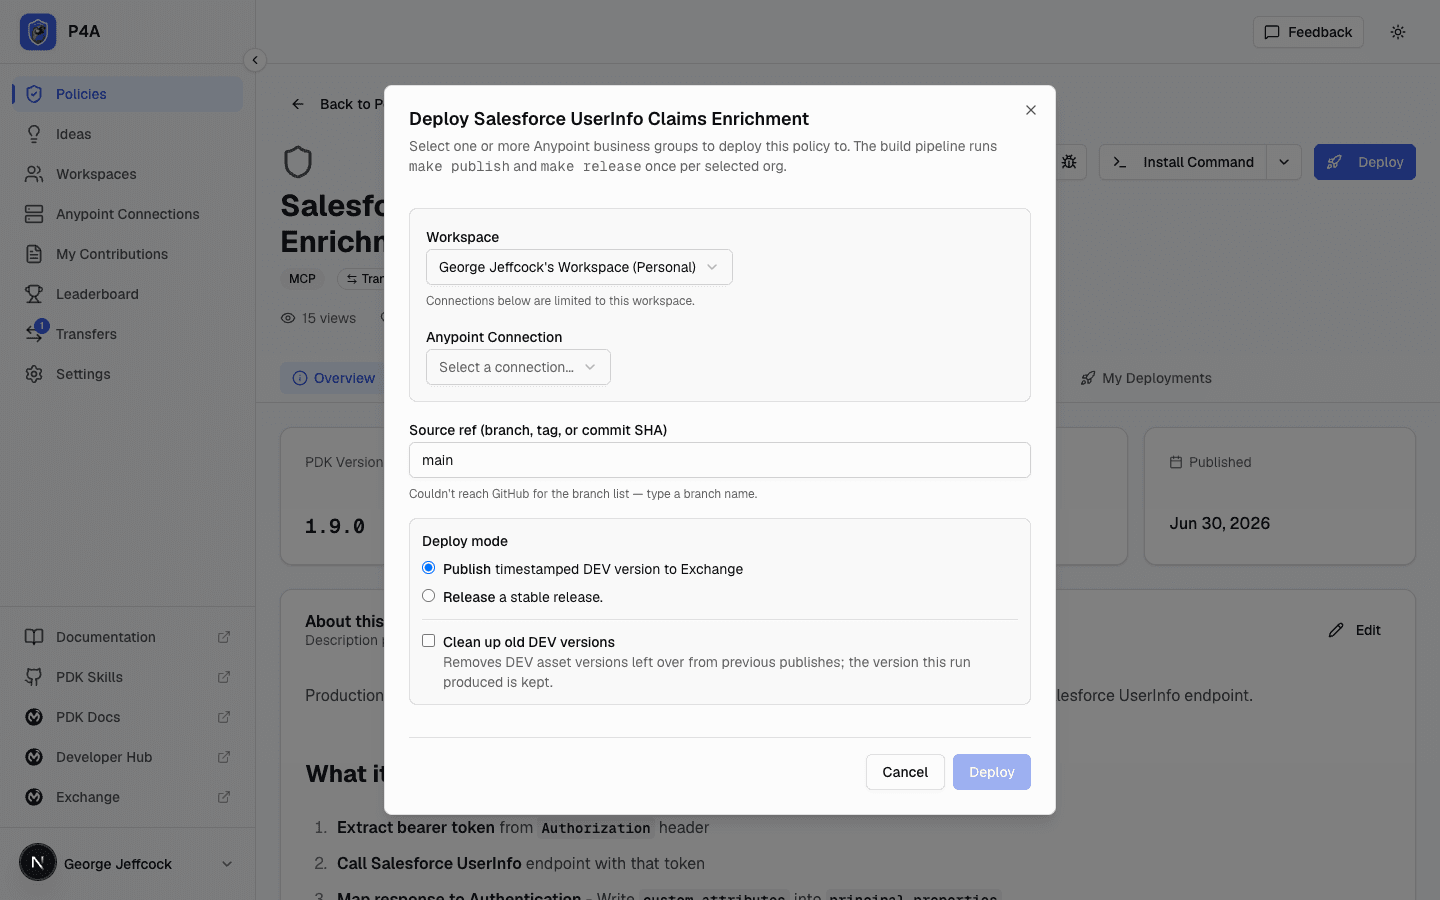
Task: Click the back arrow icon
Action: (298, 104)
